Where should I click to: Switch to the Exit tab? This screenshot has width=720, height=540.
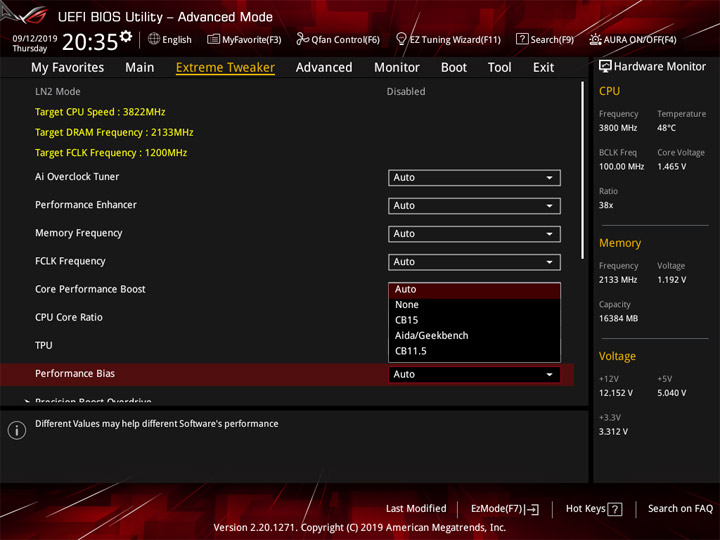click(x=543, y=68)
